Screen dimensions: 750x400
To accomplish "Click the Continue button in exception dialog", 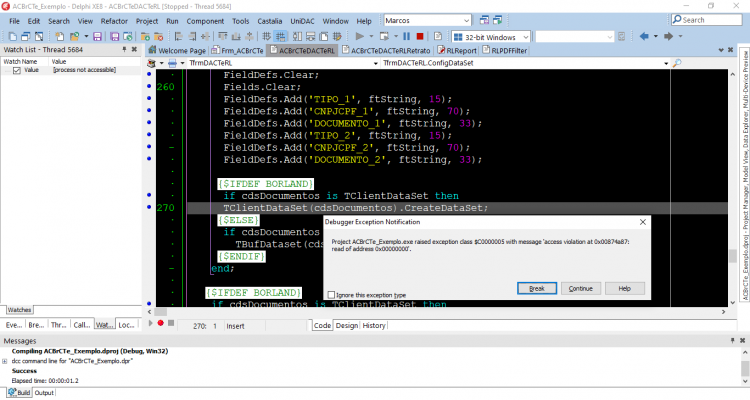I will tap(580, 289).
